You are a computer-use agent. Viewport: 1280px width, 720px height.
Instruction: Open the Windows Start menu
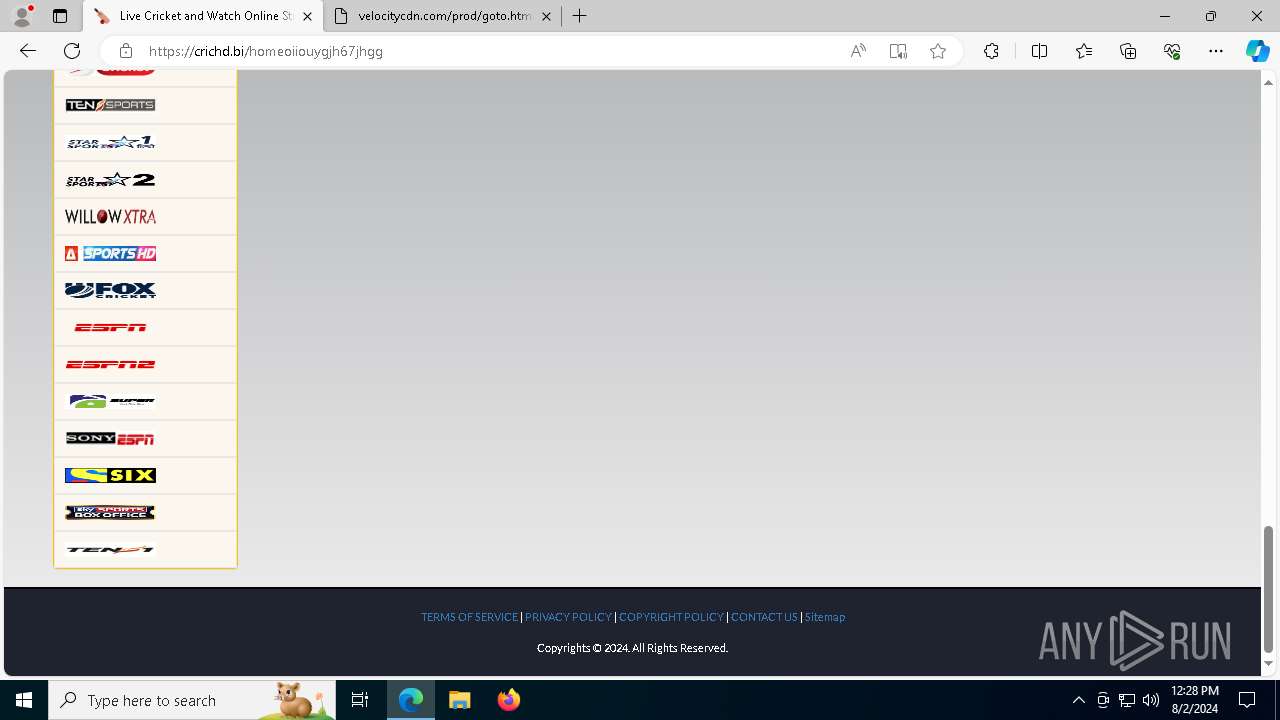24,700
